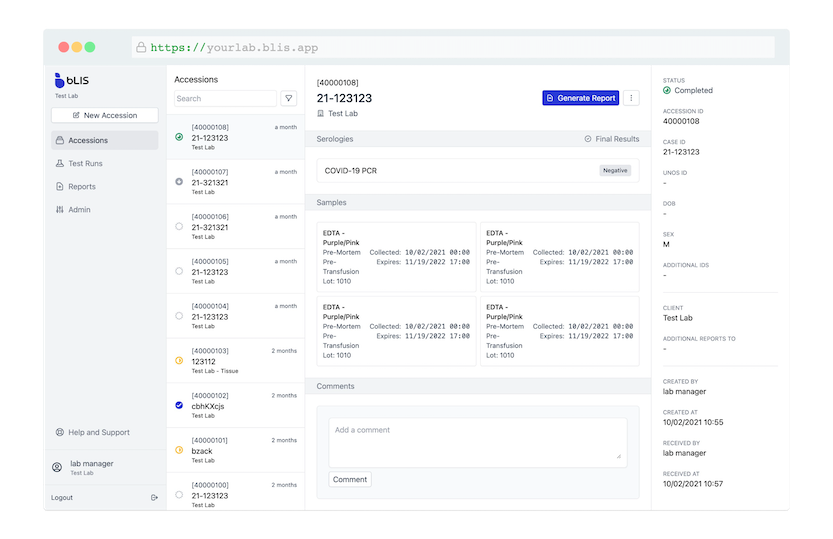Click the blue checkmark on accession 40000102

pyautogui.click(x=179, y=405)
